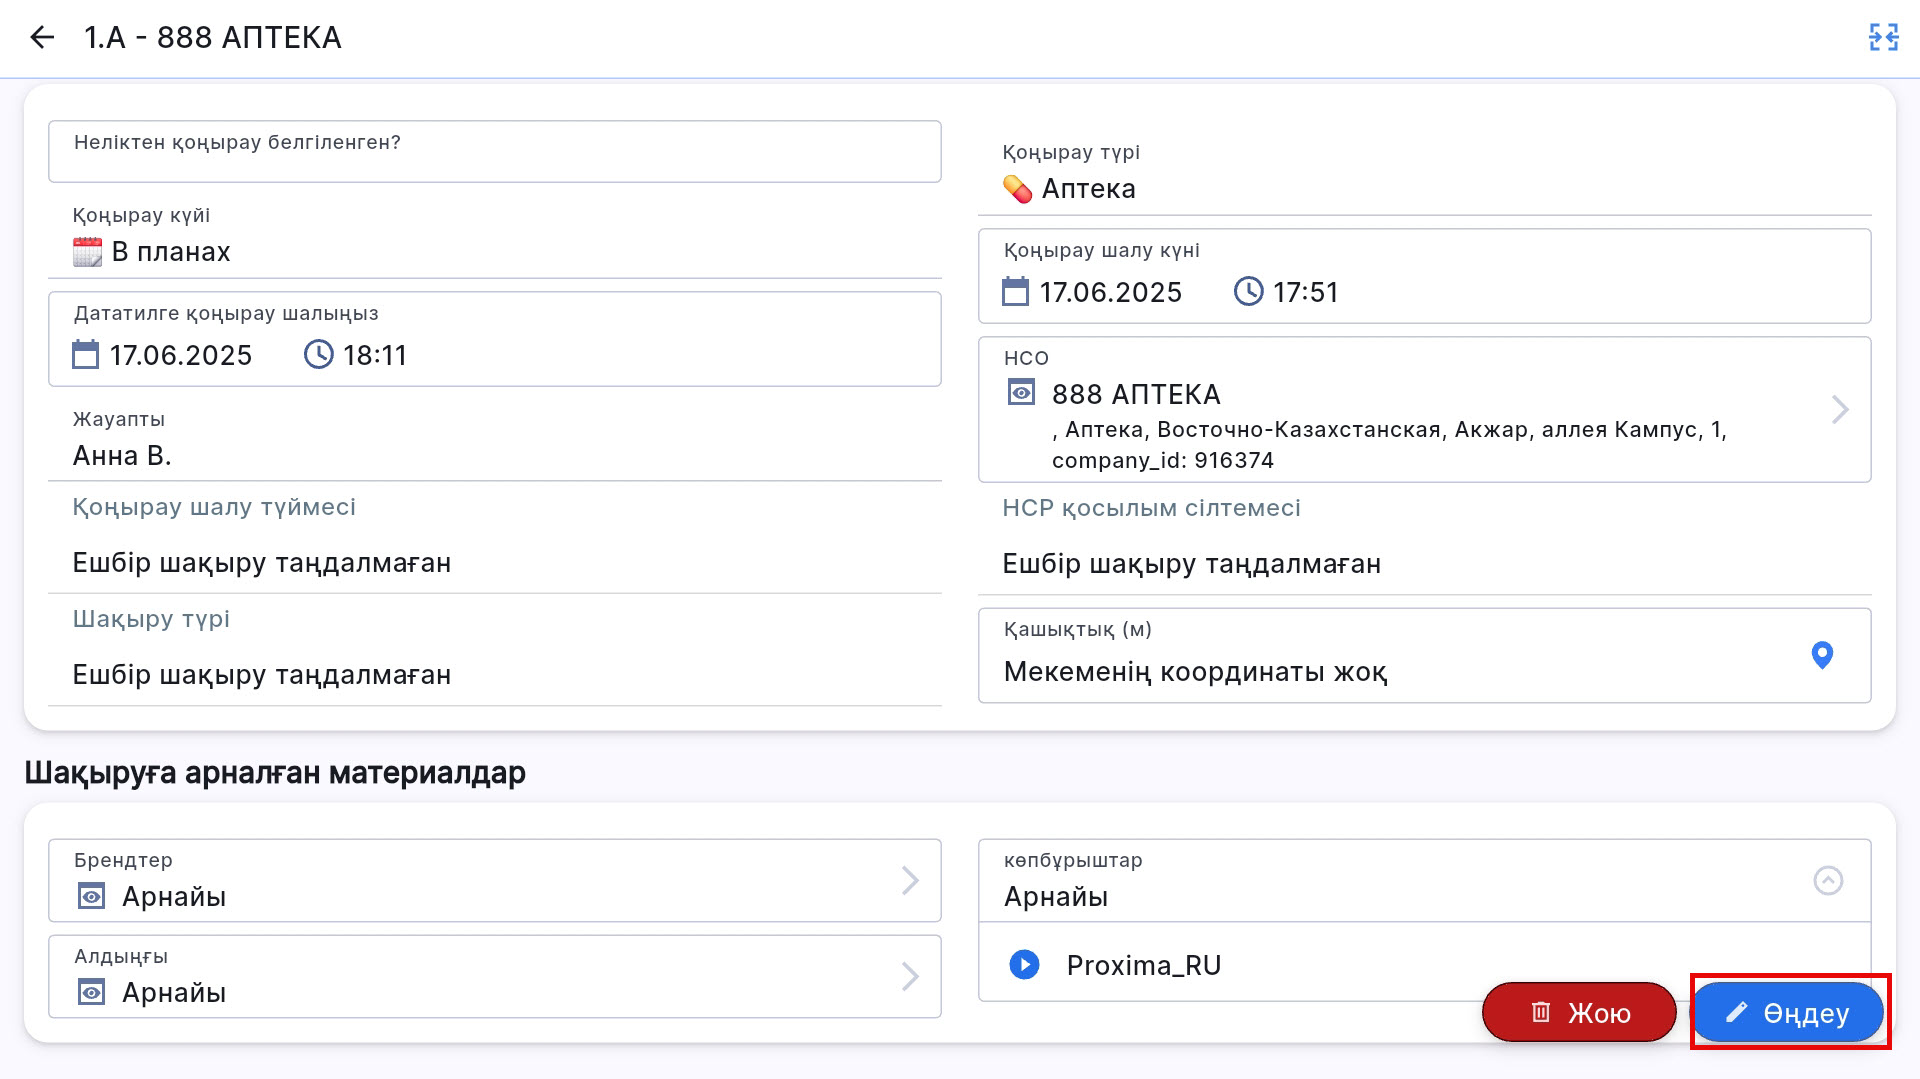Click clock icon beside 18:11
Viewport: 1920px width, 1079px height.
coord(318,355)
